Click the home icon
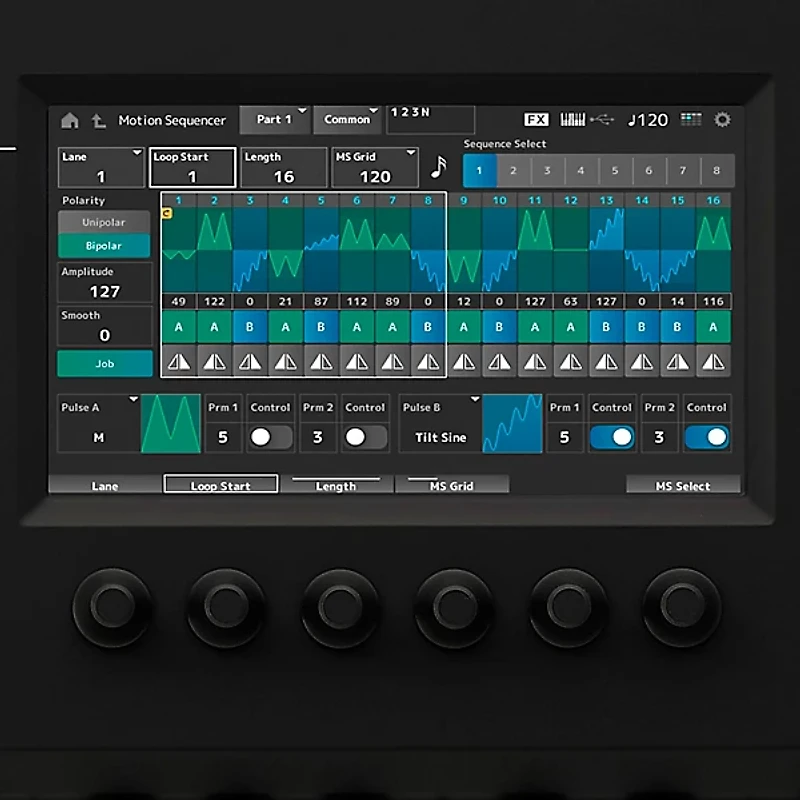800x800 pixels. (x=70, y=120)
